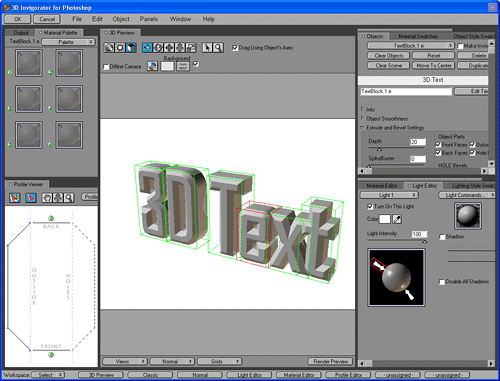Select the arrow pointer tool in 3D Preview
The width and height of the screenshot is (500, 381).
[207, 48]
